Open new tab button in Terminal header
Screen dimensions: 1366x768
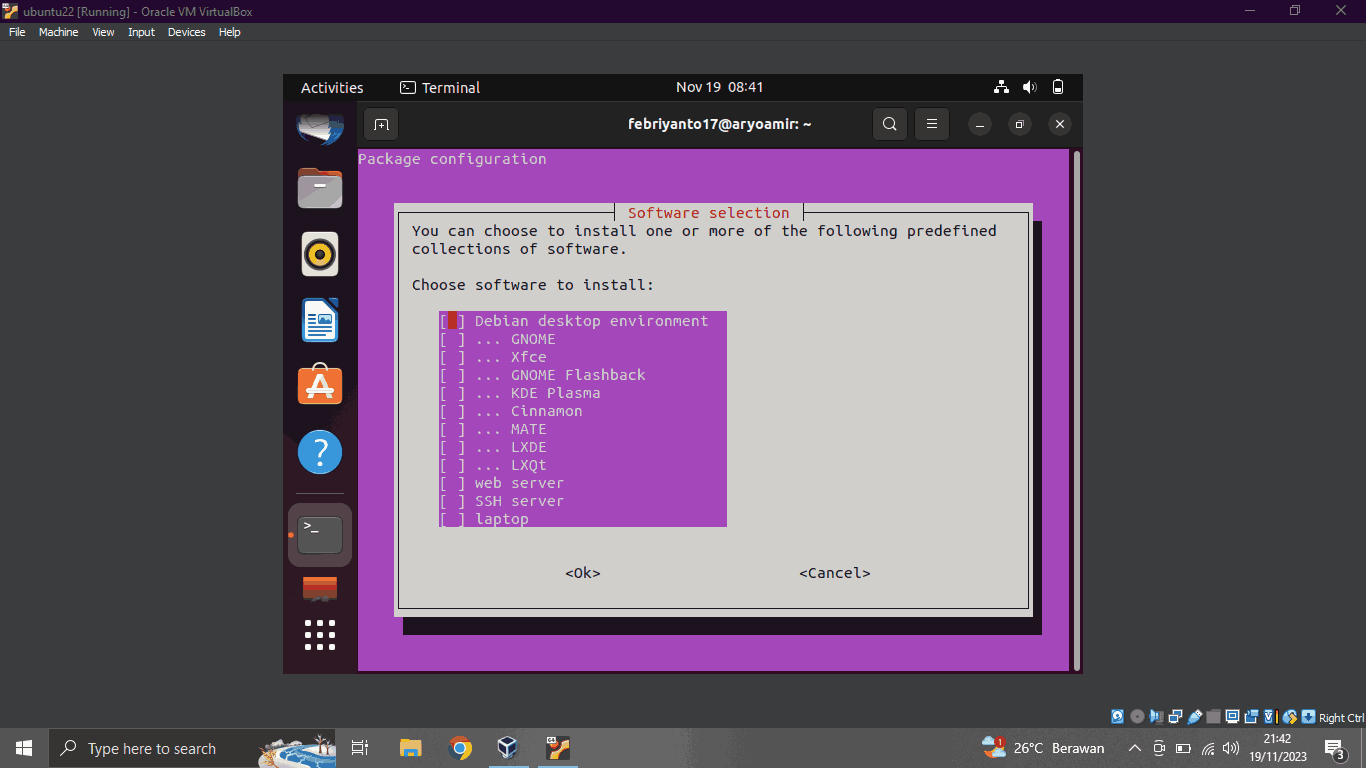click(381, 125)
